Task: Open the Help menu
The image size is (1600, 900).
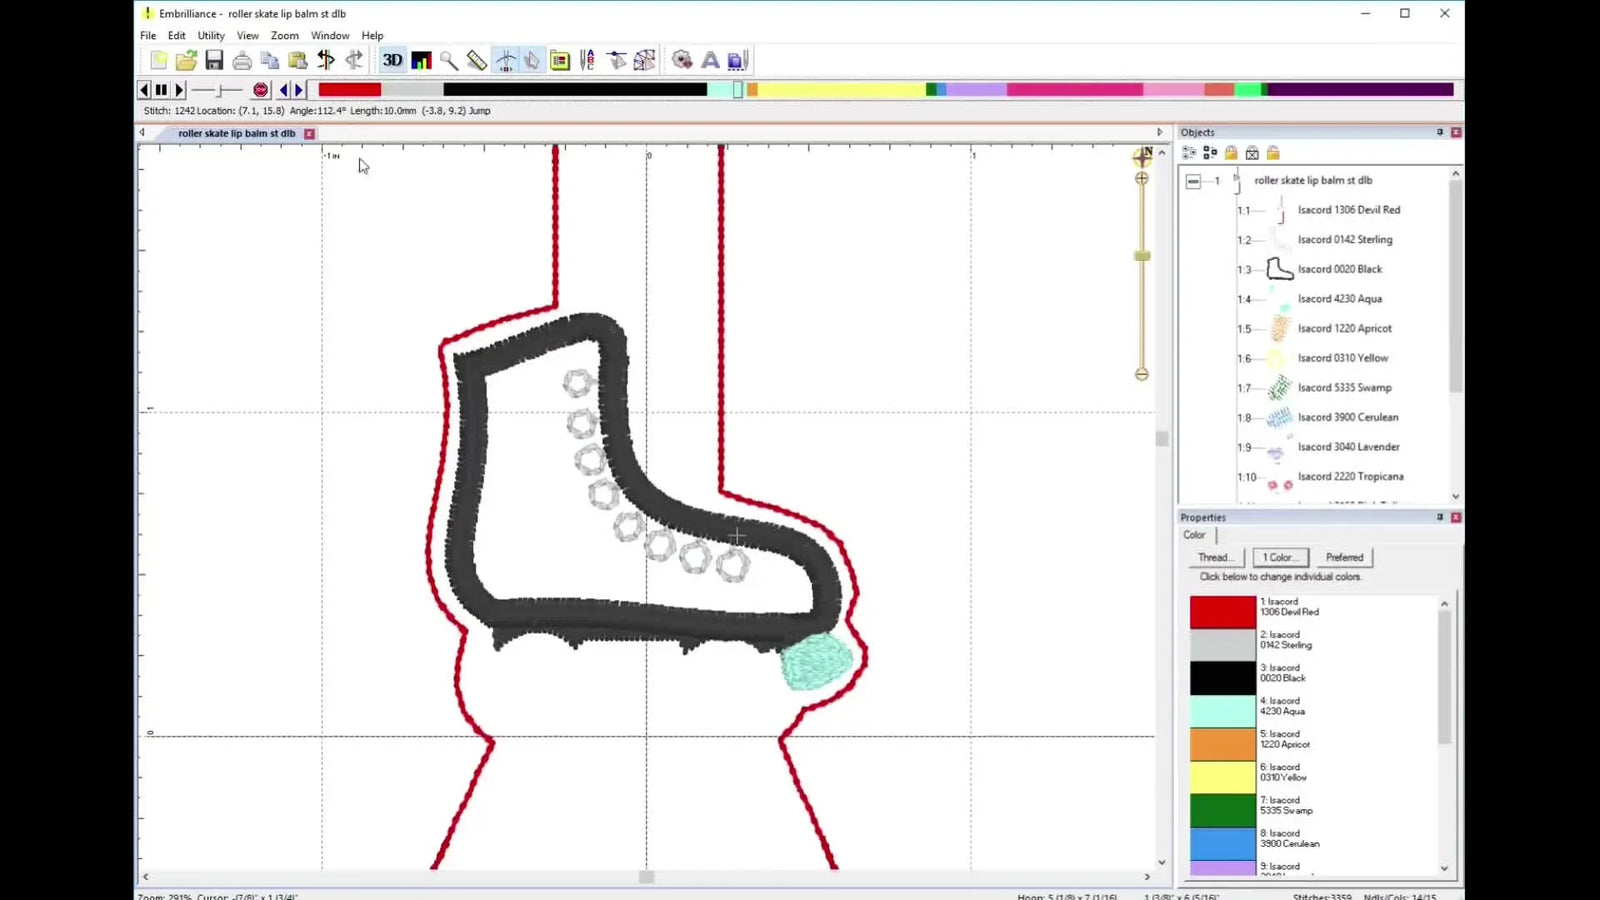Action: (x=372, y=36)
